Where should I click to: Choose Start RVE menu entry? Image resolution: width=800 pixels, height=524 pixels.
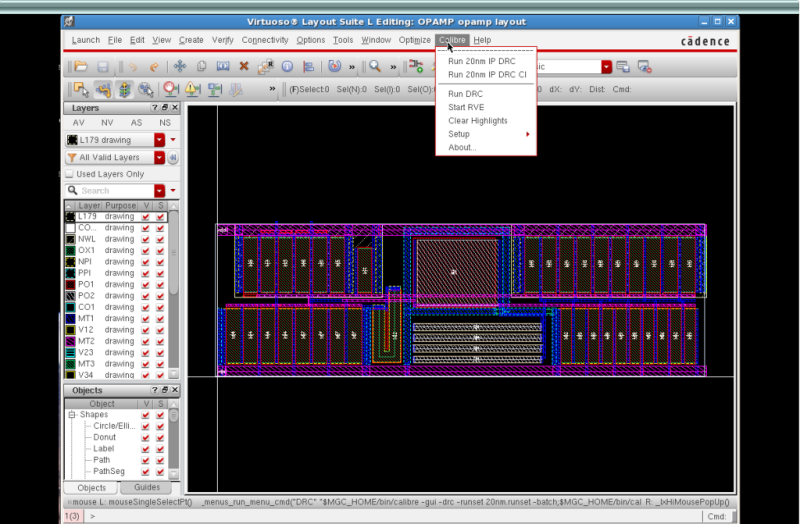[x=467, y=107]
